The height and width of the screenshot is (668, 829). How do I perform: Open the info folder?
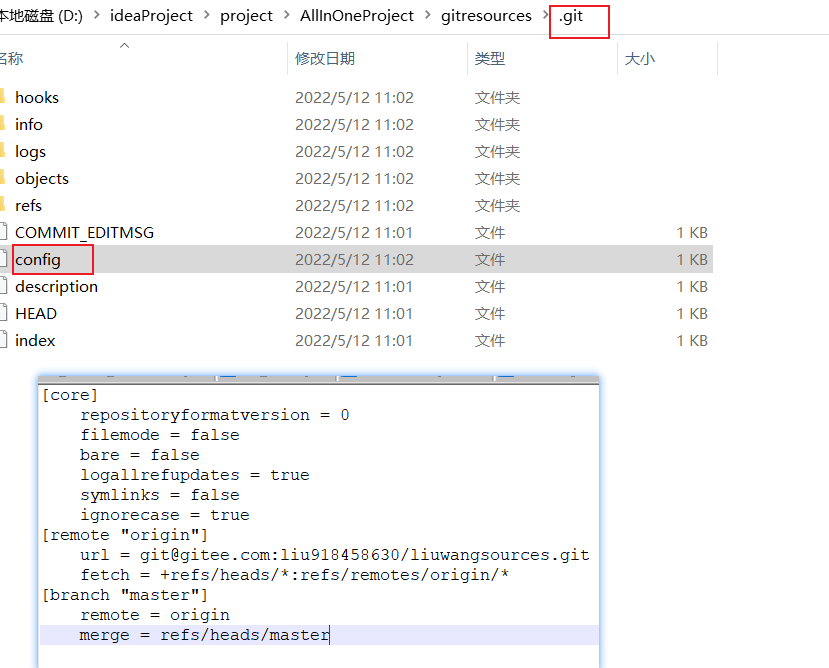(29, 124)
